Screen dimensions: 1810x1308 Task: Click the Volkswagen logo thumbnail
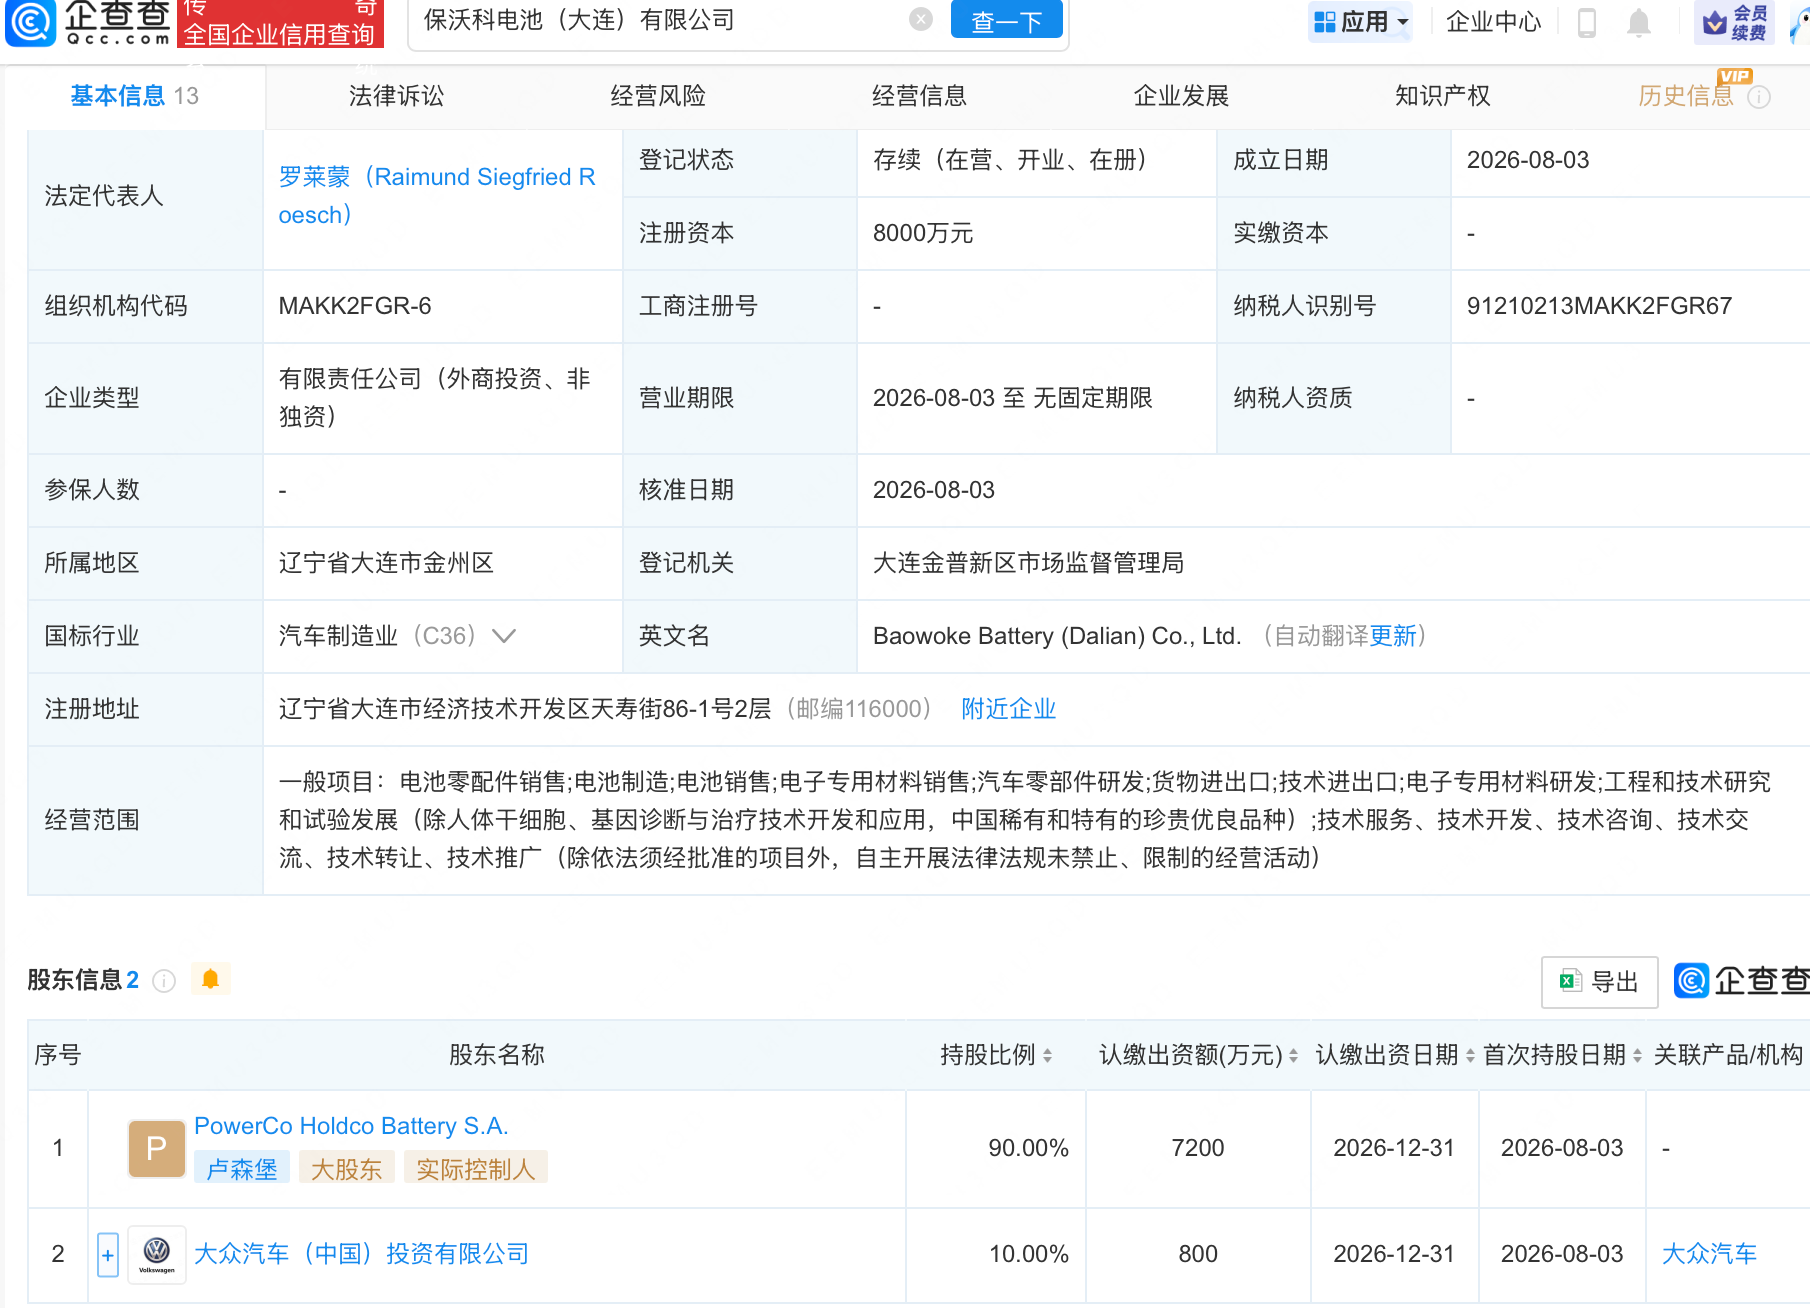(157, 1254)
